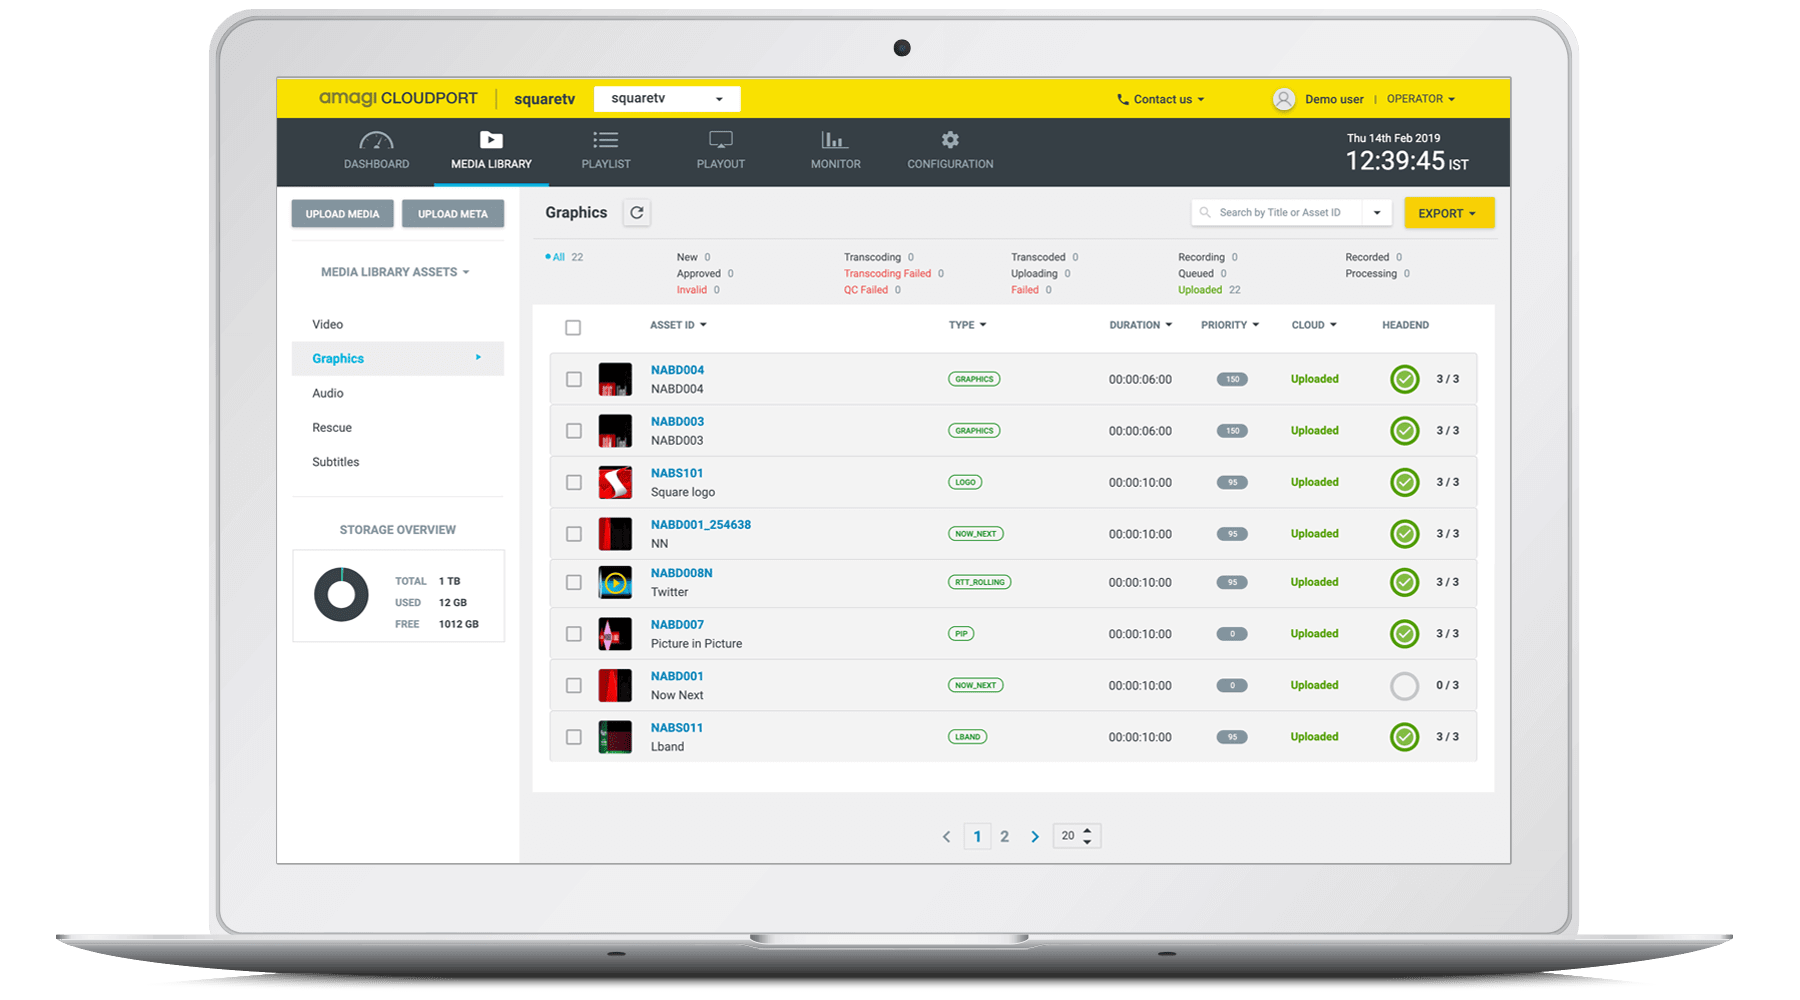The image size is (1800, 1000).
Task: Select all assets using the header checkbox
Action: [x=573, y=327]
